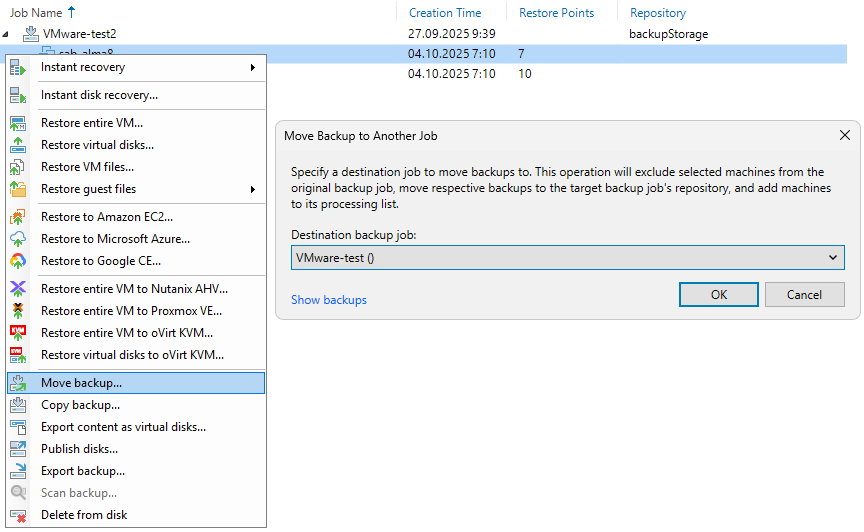Image resolution: width=864 pixels, height=532 pixels.
Task: Choose Restore entire VM to oVirt KVM
Action: click(136, 333)
